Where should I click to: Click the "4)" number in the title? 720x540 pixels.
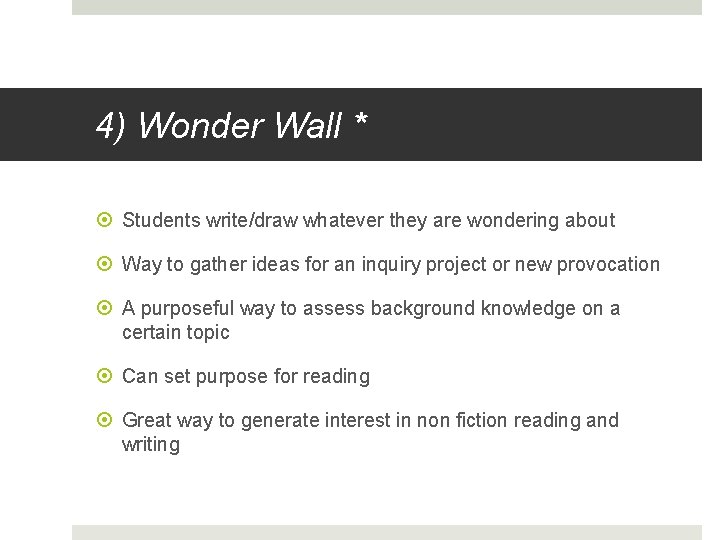click(111, 126)
